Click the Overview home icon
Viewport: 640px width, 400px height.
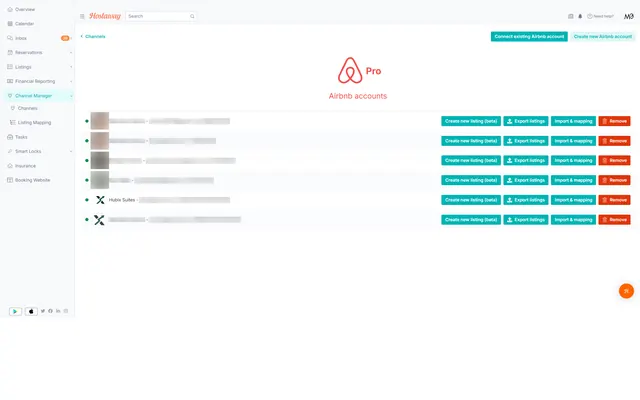10,9
